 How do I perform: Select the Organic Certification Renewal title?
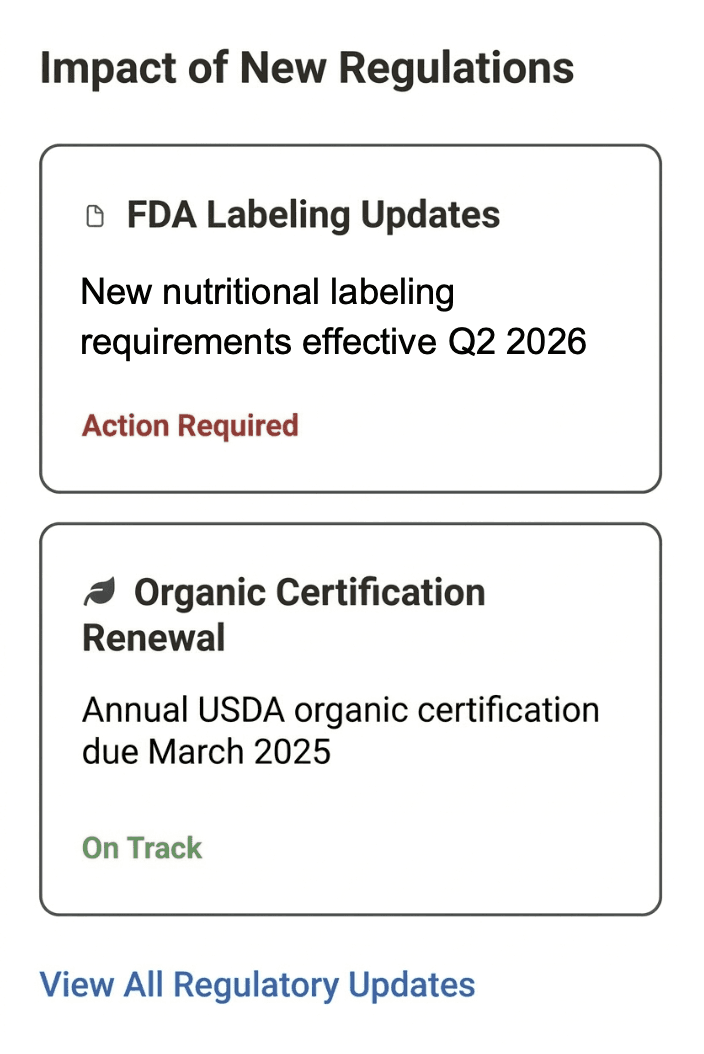click(x=283, y=614)
